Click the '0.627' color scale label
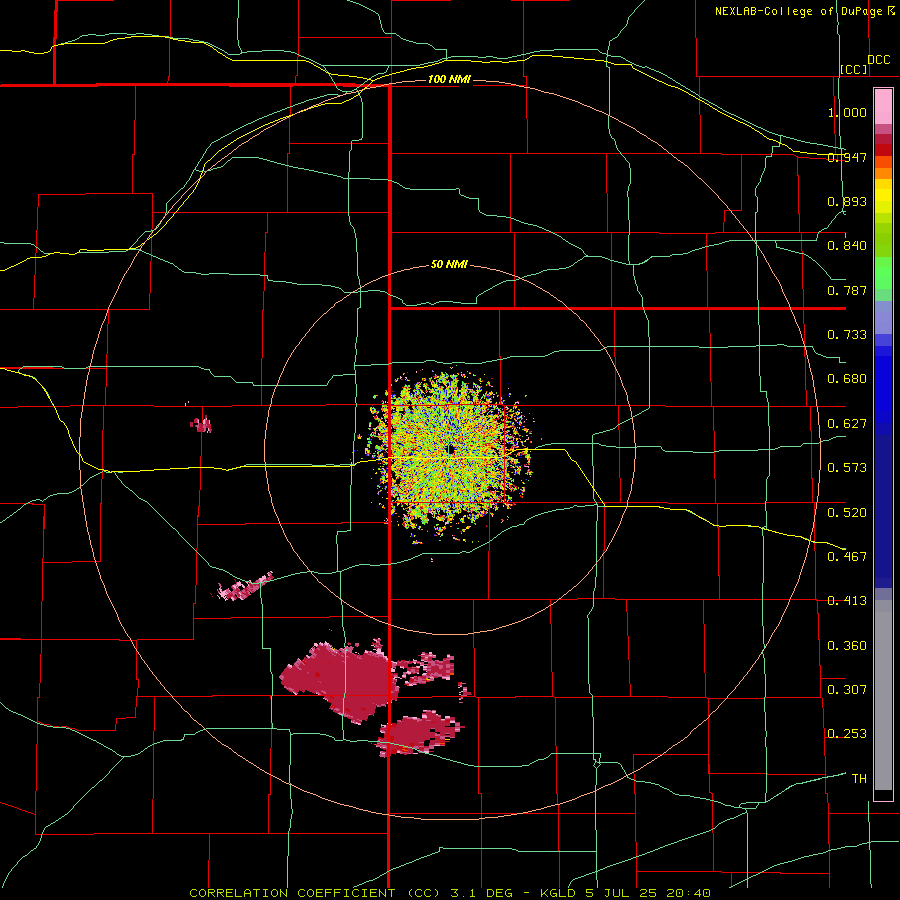 [847, 424]
